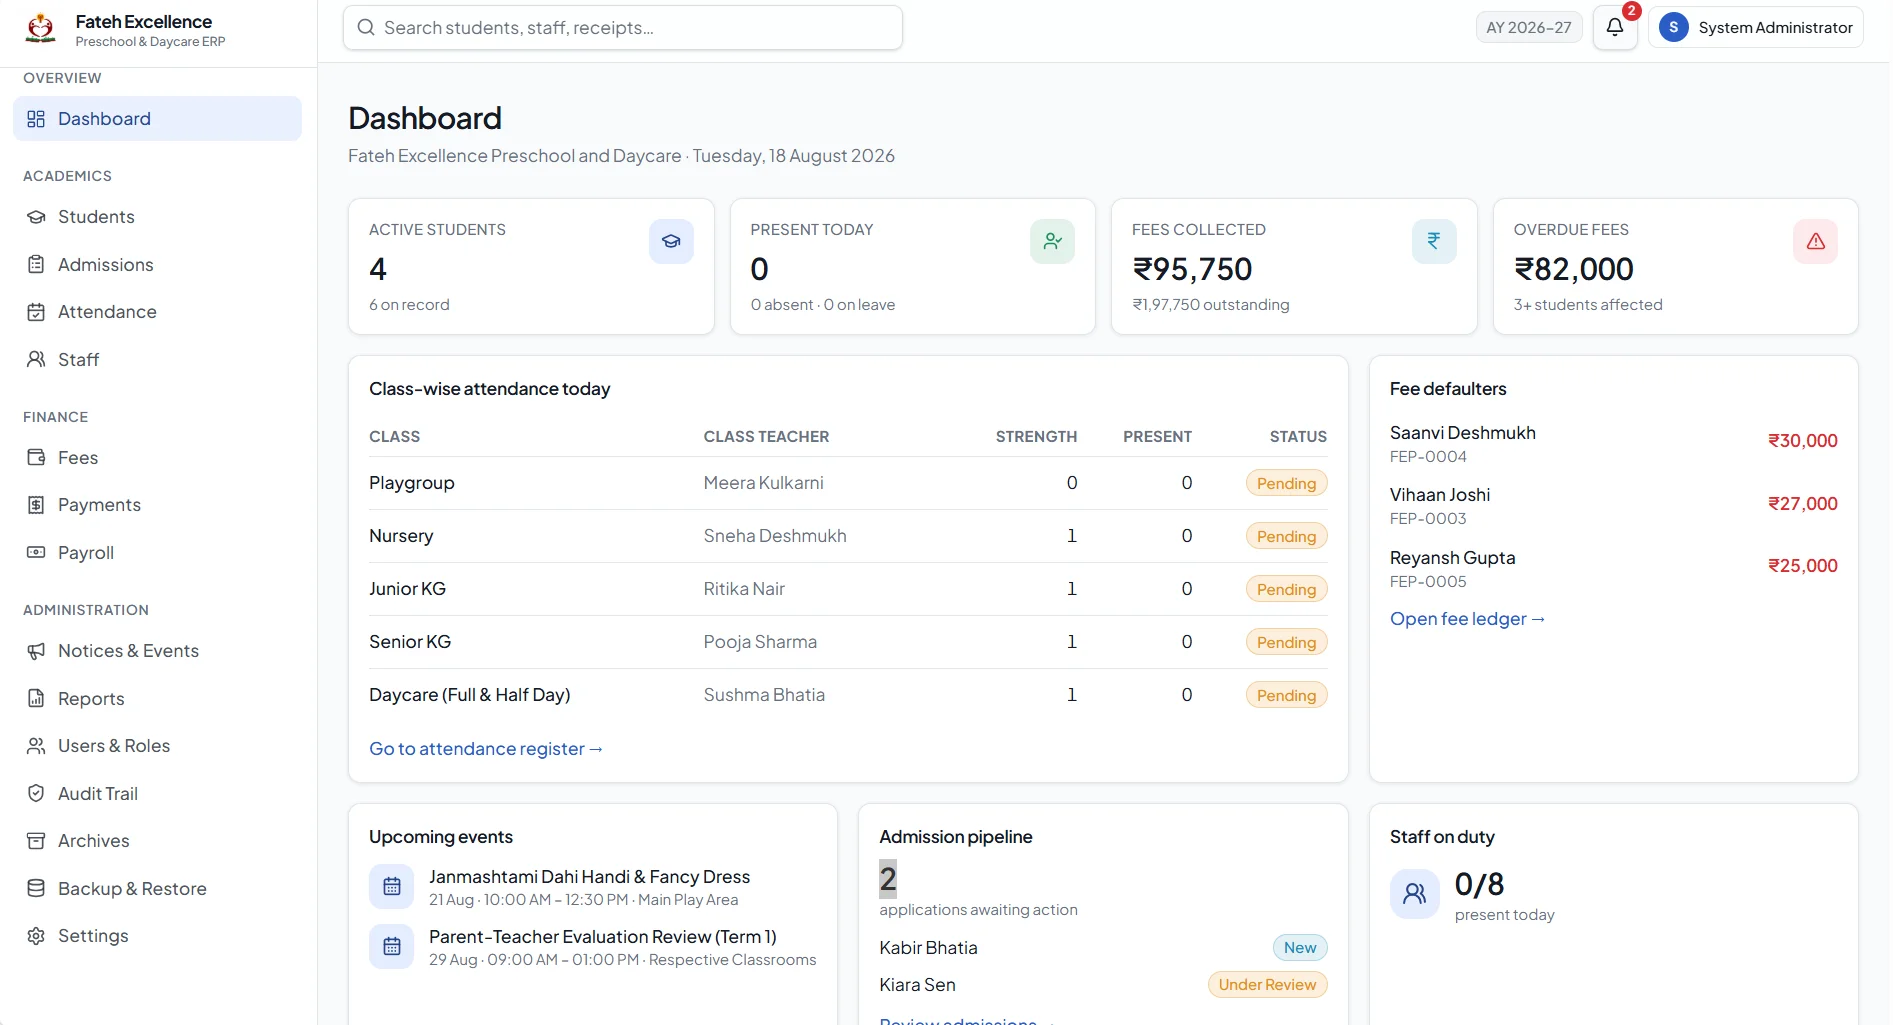The image size is (1893, 1025).
Task: Click the Notices & Events megaphone icon
Action: pyautogui.click(x=36, y=651)
